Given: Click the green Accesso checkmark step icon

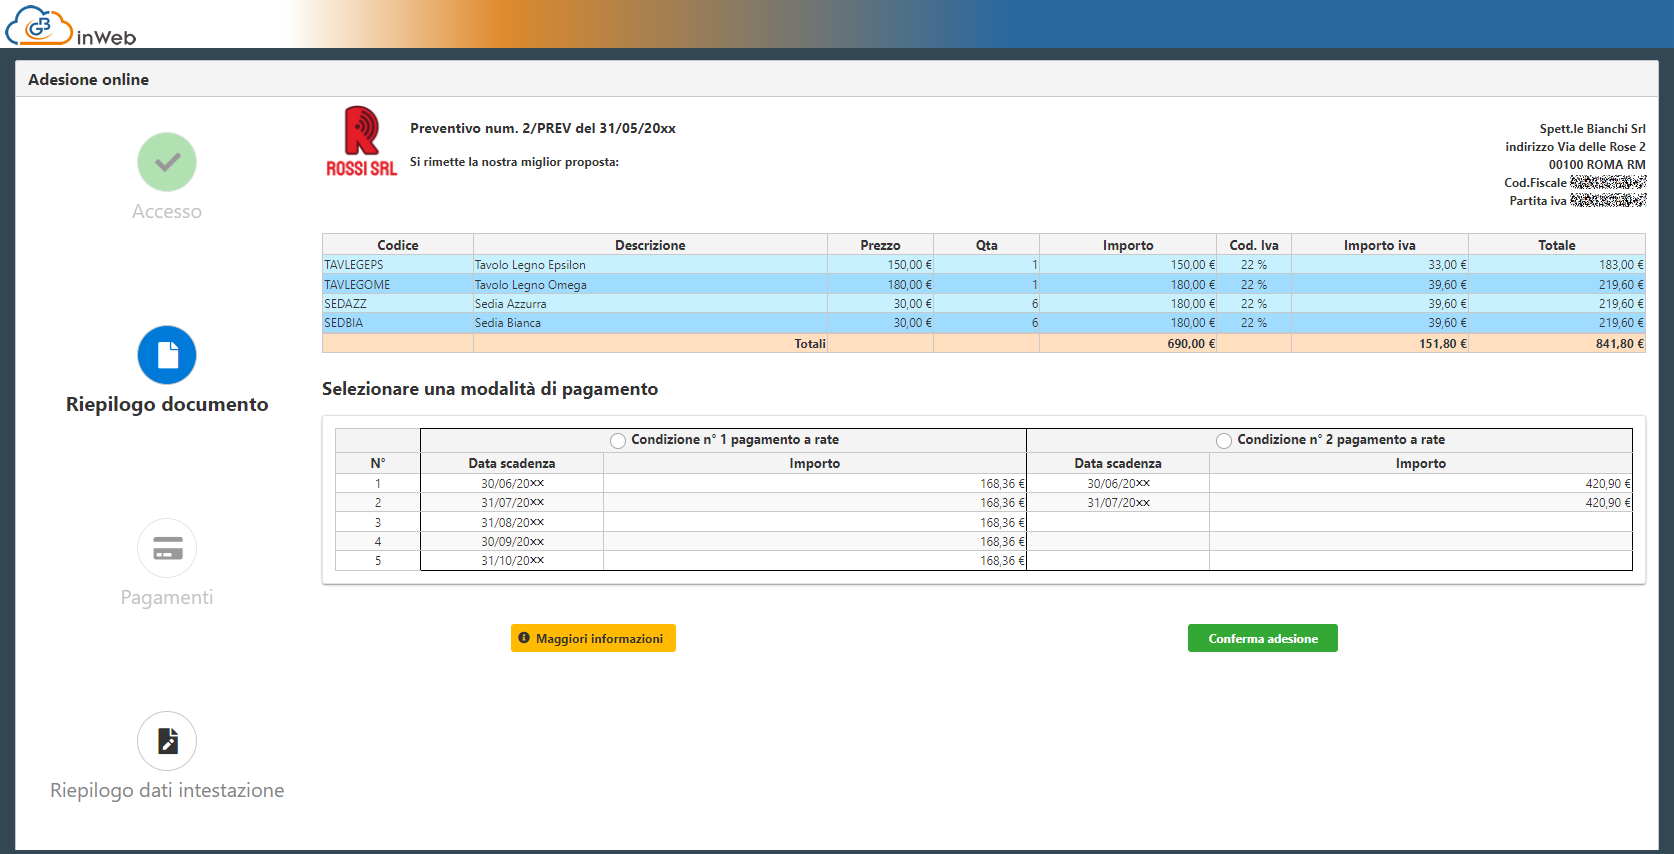Looking at the screenshot, I should [x=167, y=162].
